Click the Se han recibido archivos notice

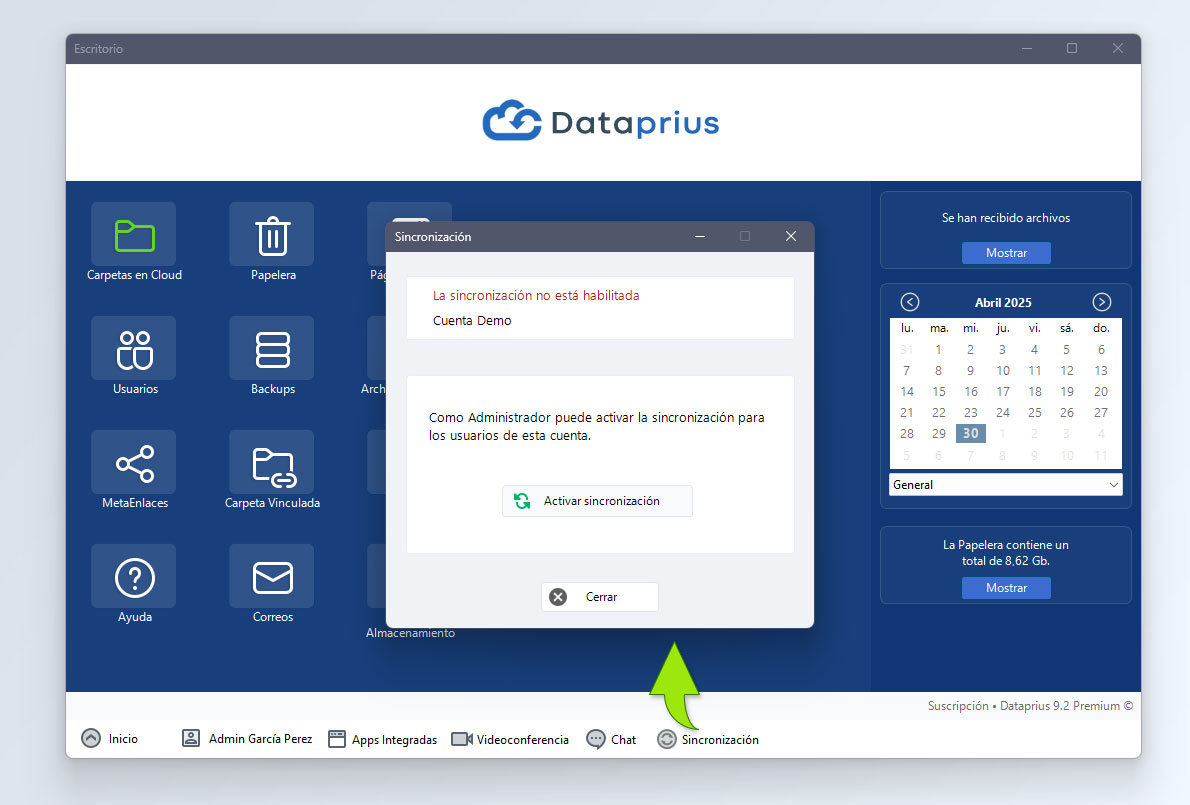[1006, 218]
